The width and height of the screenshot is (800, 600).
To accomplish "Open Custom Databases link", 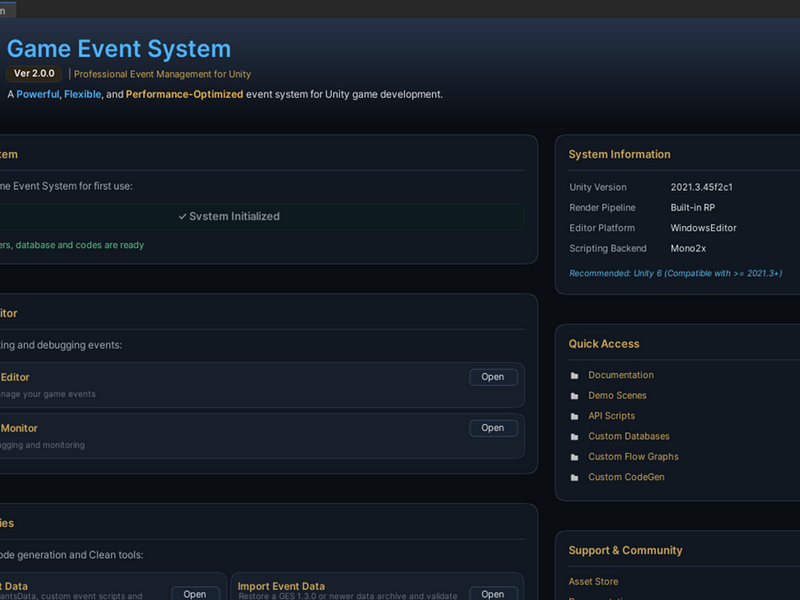I will pos(629,436).
